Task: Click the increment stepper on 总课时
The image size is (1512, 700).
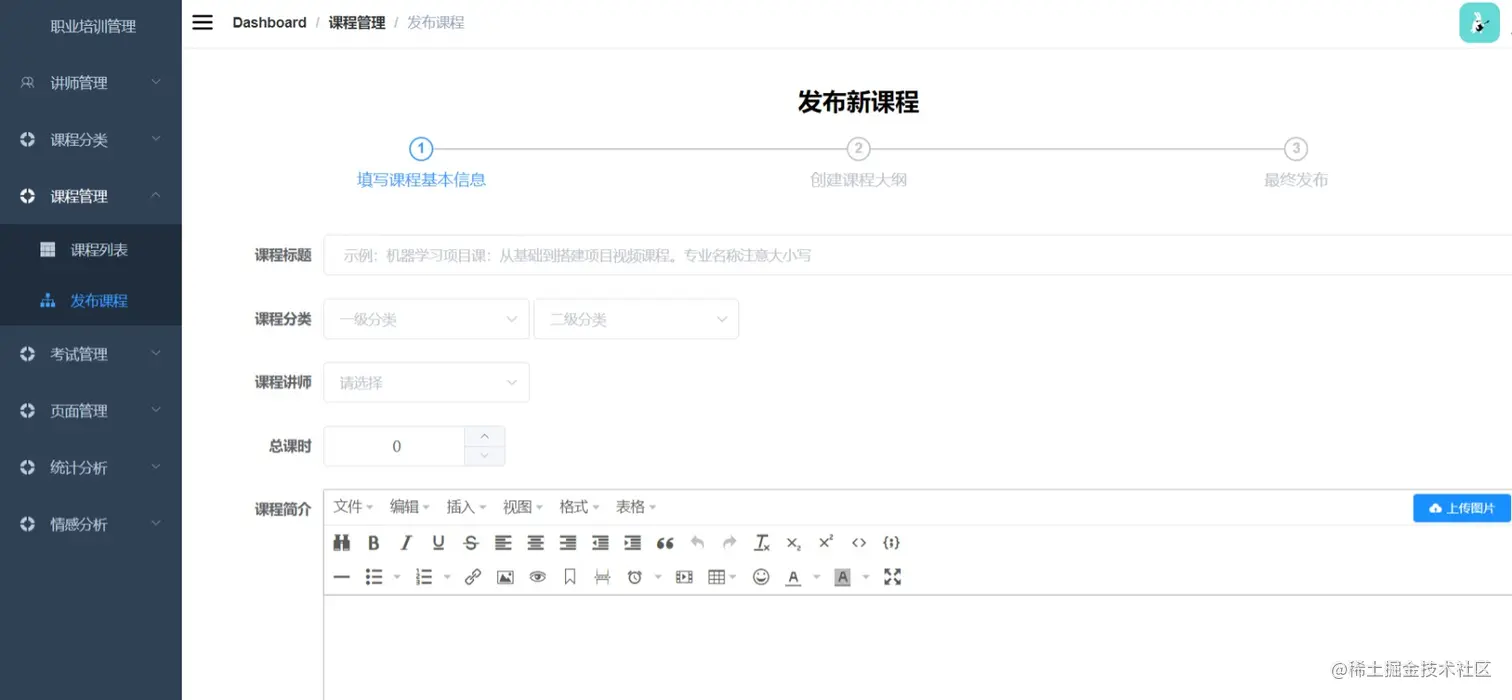Action: point(485,434)
